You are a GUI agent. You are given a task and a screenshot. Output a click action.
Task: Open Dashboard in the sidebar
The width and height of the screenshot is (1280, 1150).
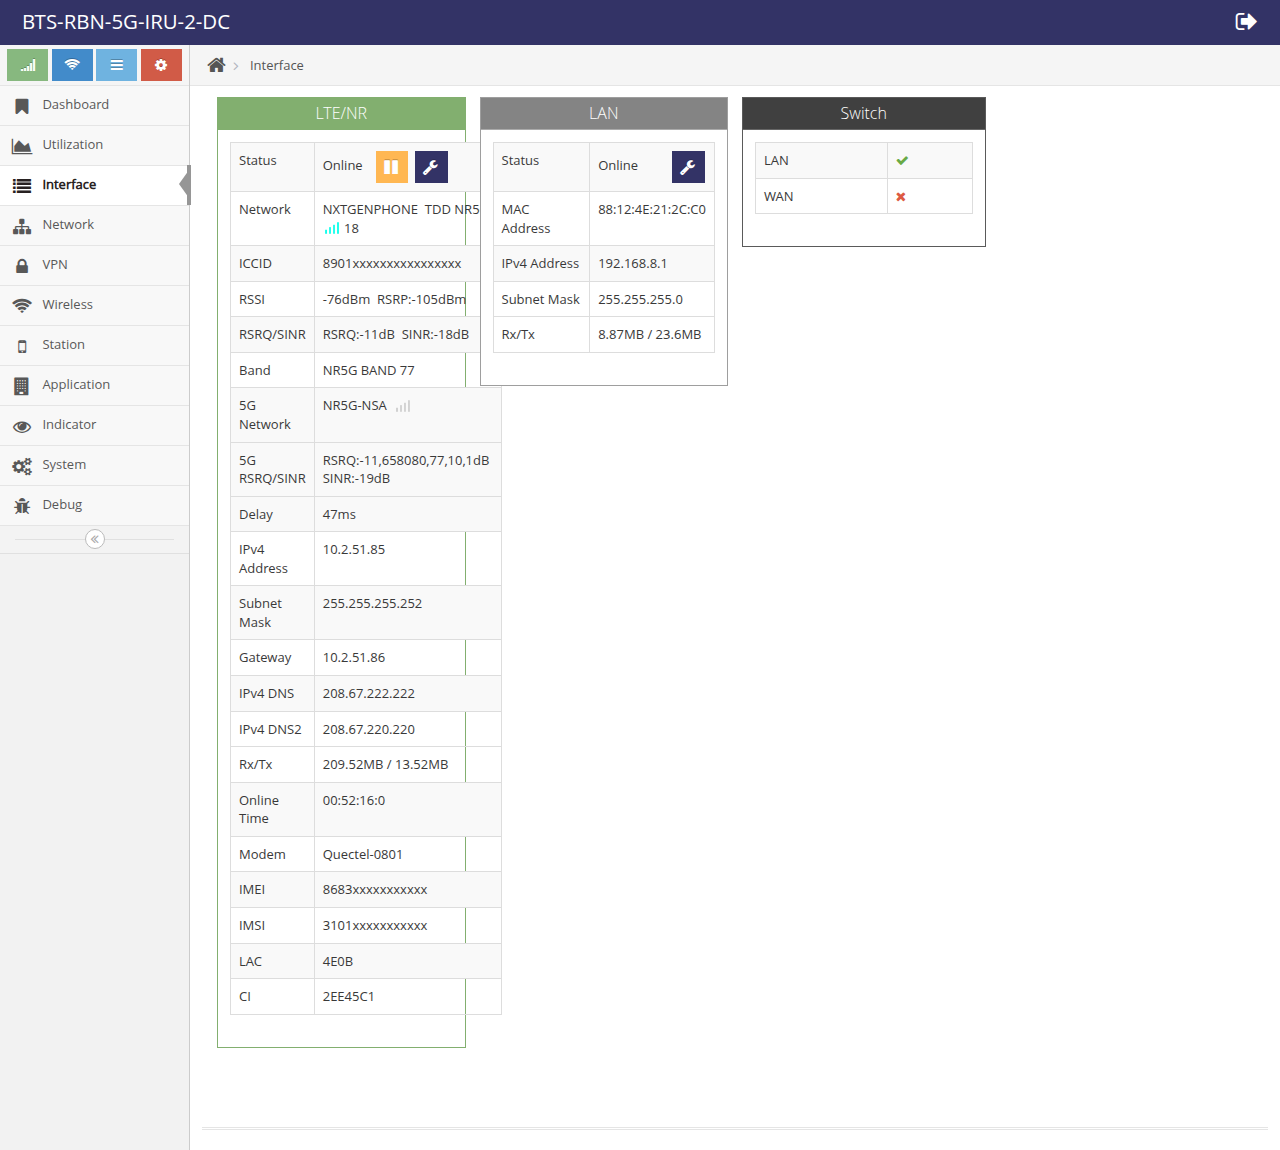[94, 105]
